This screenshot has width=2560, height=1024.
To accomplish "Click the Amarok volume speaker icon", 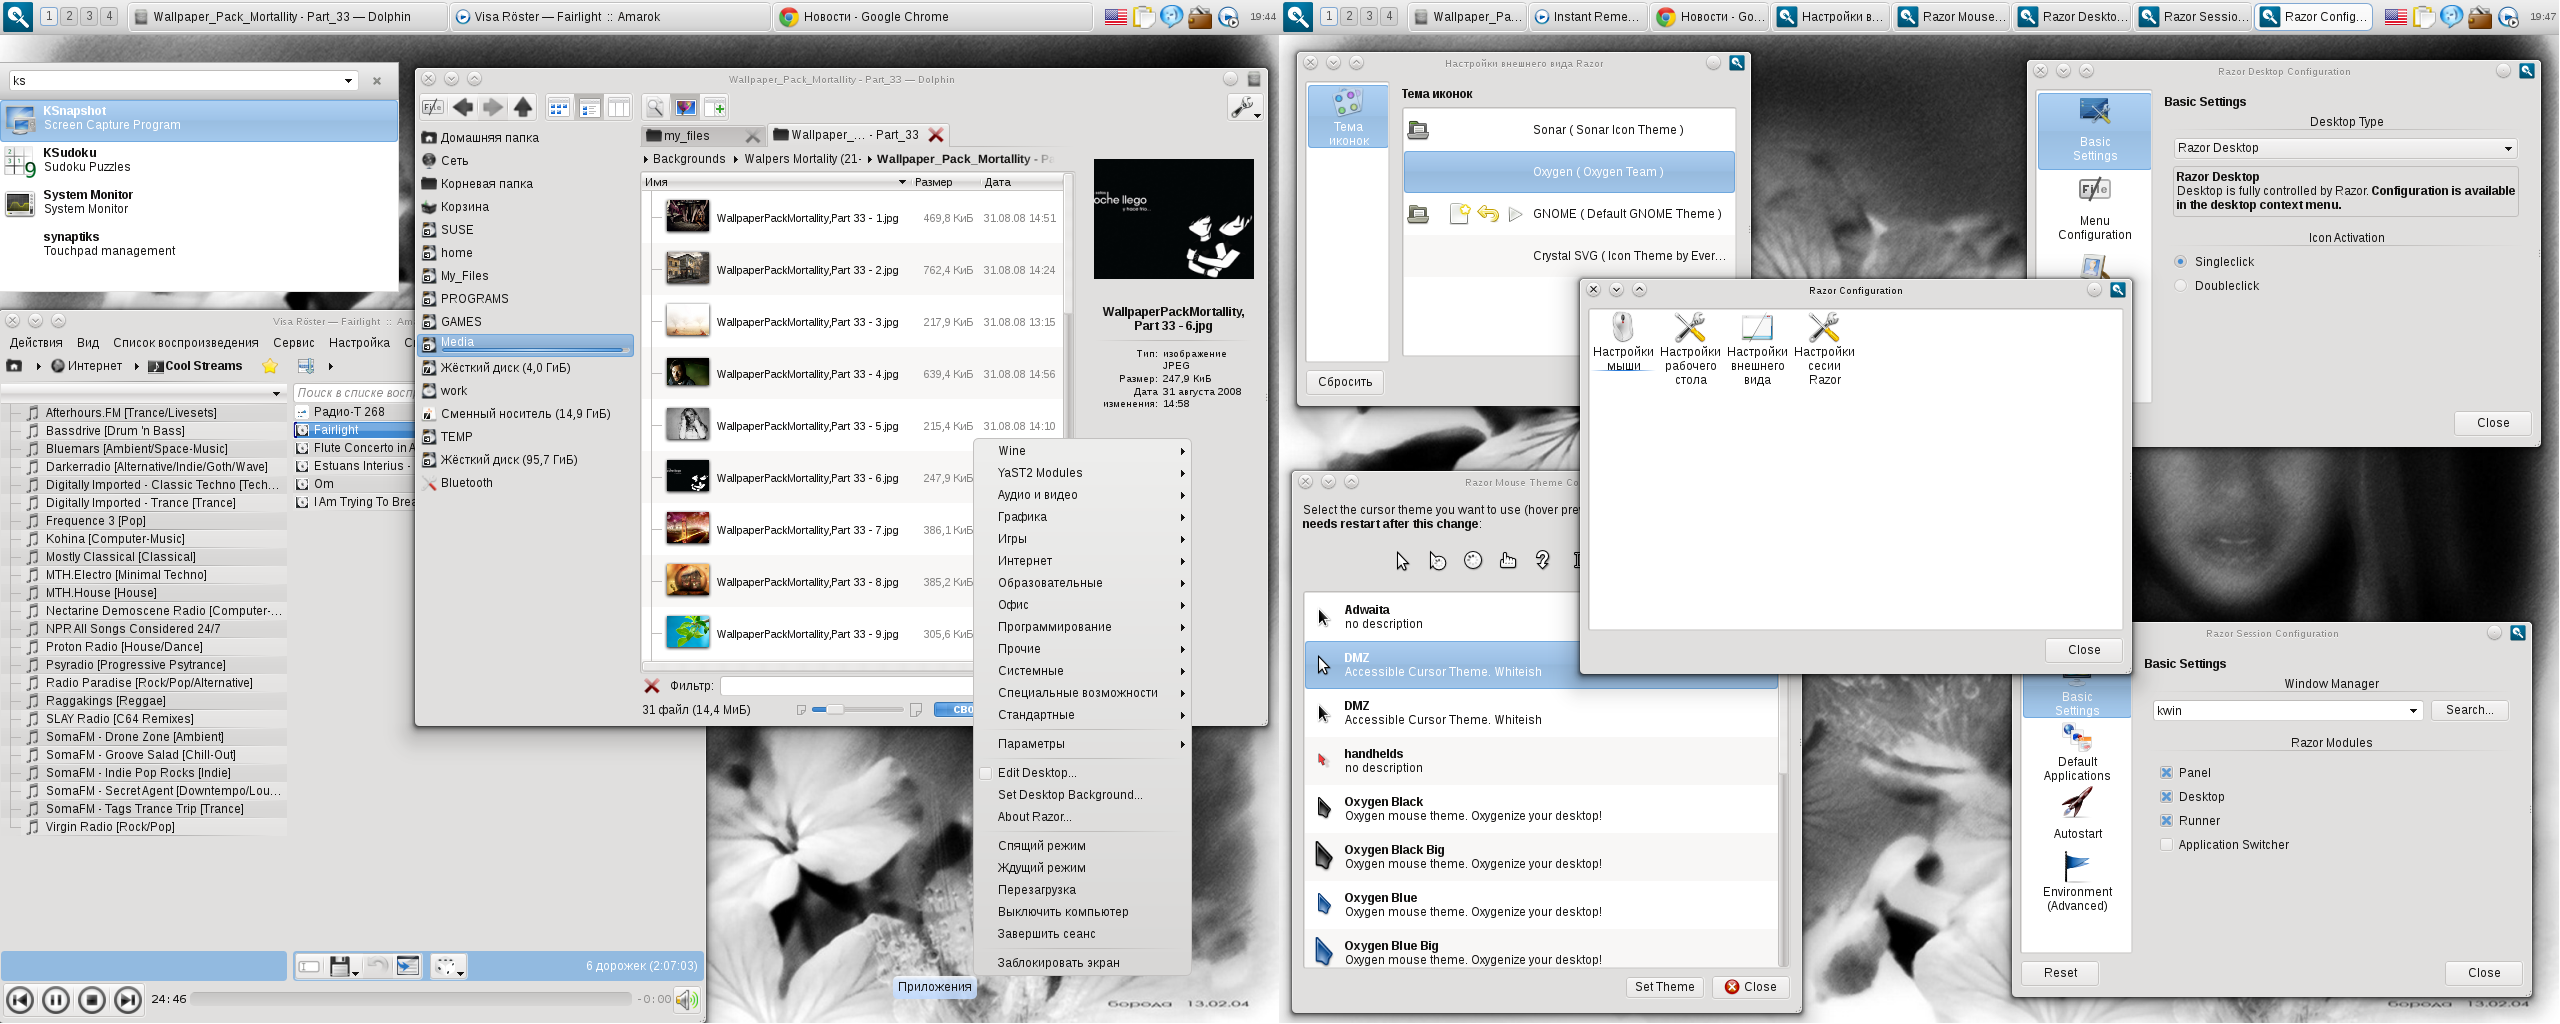I will click(x=686, y=999).
